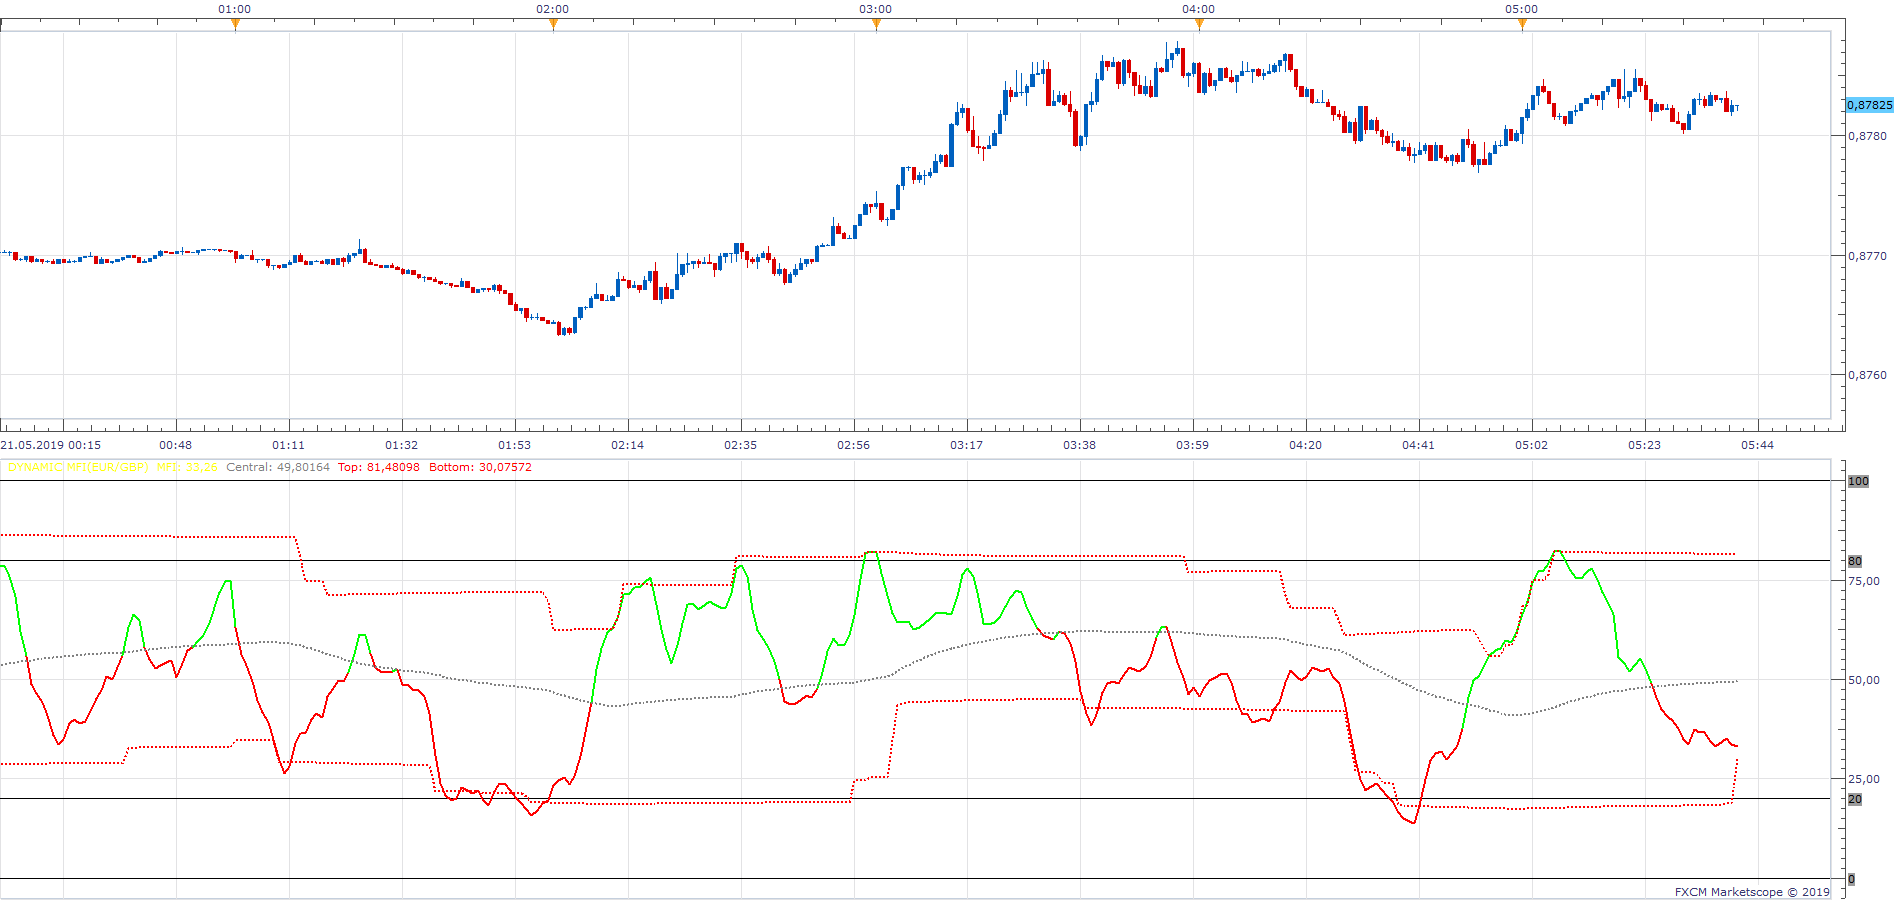Select the current price label 0,87825
1903x900 pixels.
click(1869, 105)
